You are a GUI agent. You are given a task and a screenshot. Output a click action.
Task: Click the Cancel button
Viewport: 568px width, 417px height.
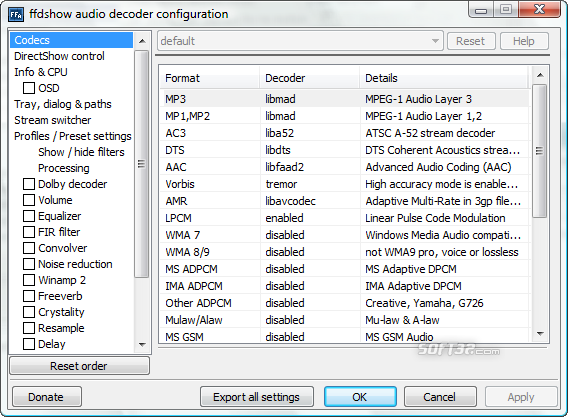440,397
